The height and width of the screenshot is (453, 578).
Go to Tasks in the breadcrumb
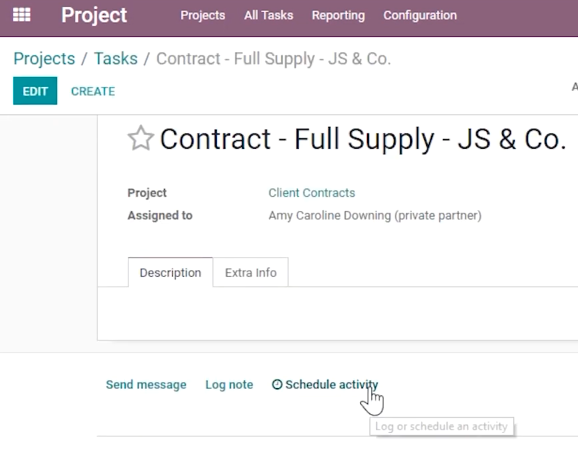(x=116, y=59)
